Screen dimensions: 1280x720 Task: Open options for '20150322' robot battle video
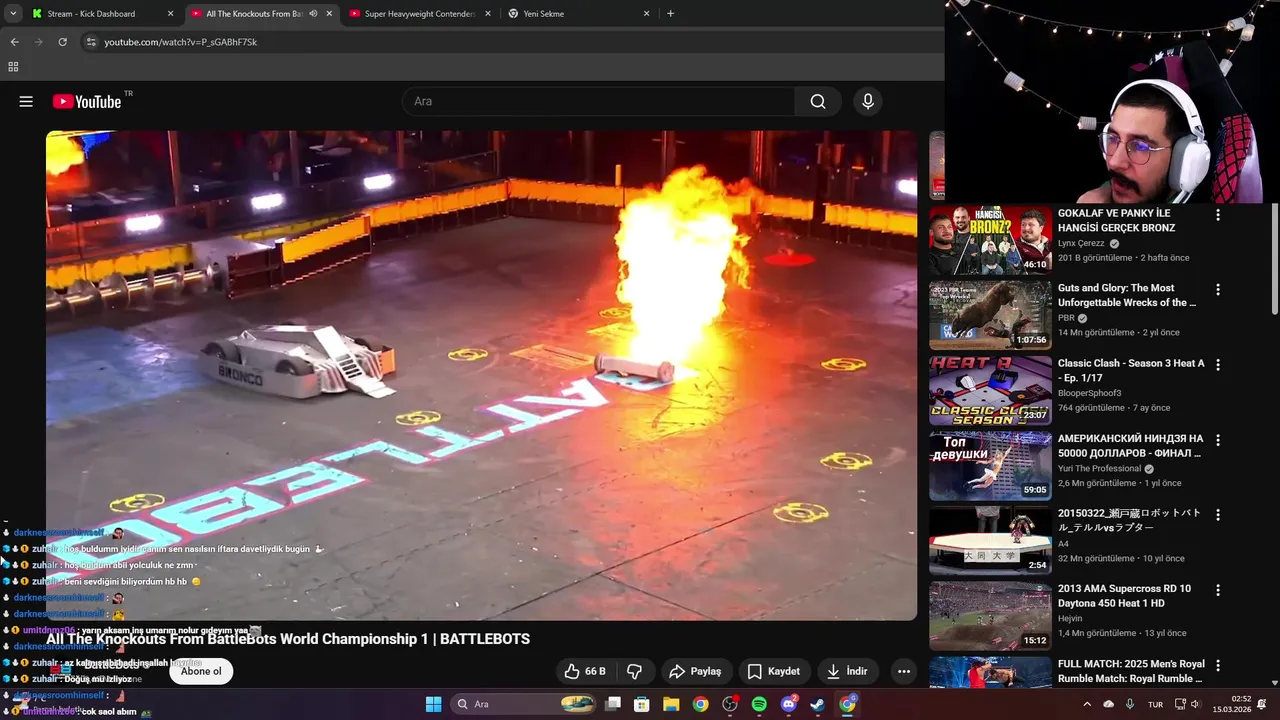coord(1217,515)
